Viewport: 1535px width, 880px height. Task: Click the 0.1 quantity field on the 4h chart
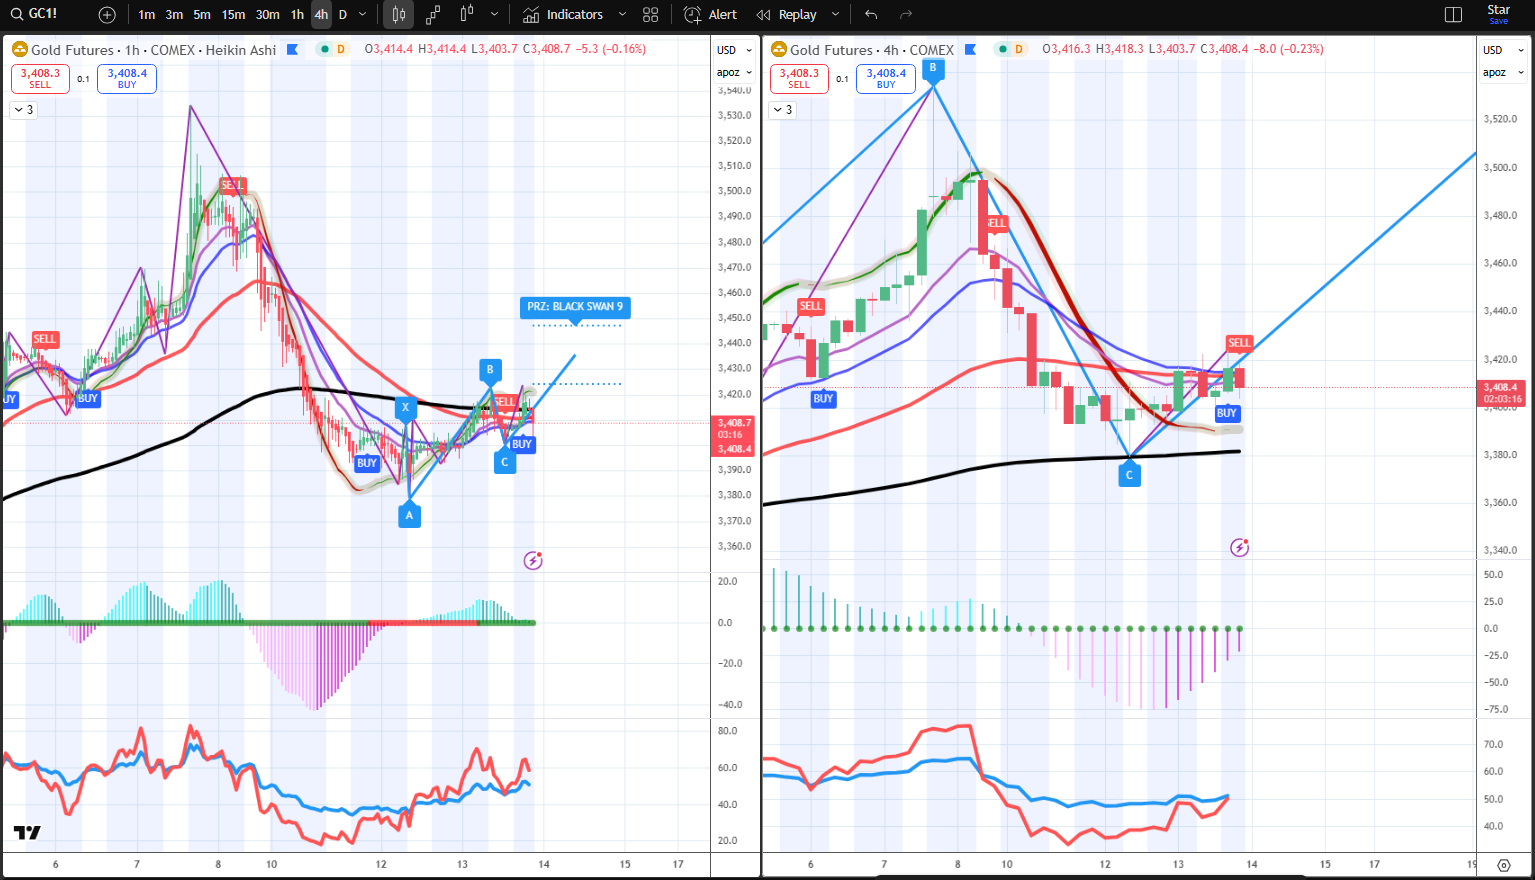(x=842, y=79)
